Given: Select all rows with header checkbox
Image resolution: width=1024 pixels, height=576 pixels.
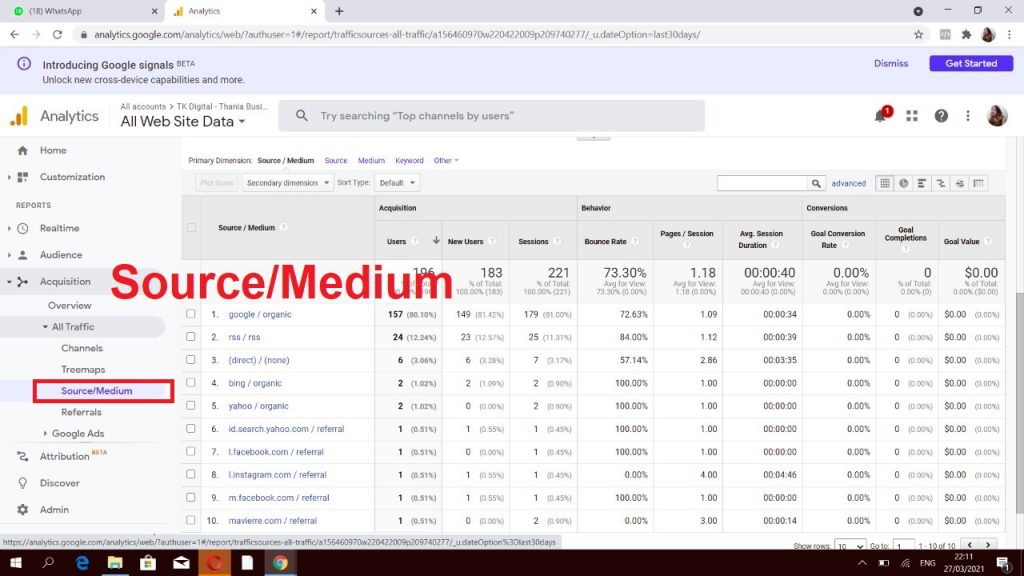Looking at the screenshot, I should click(191, 228).
